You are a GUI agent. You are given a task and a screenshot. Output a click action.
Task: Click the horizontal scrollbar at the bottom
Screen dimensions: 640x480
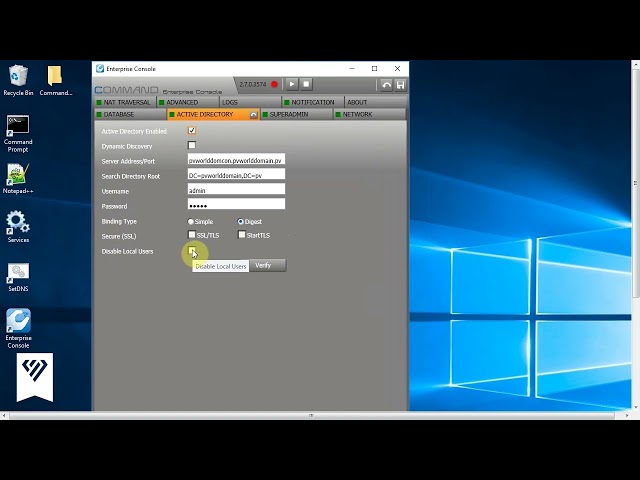(x=312, y=416)
